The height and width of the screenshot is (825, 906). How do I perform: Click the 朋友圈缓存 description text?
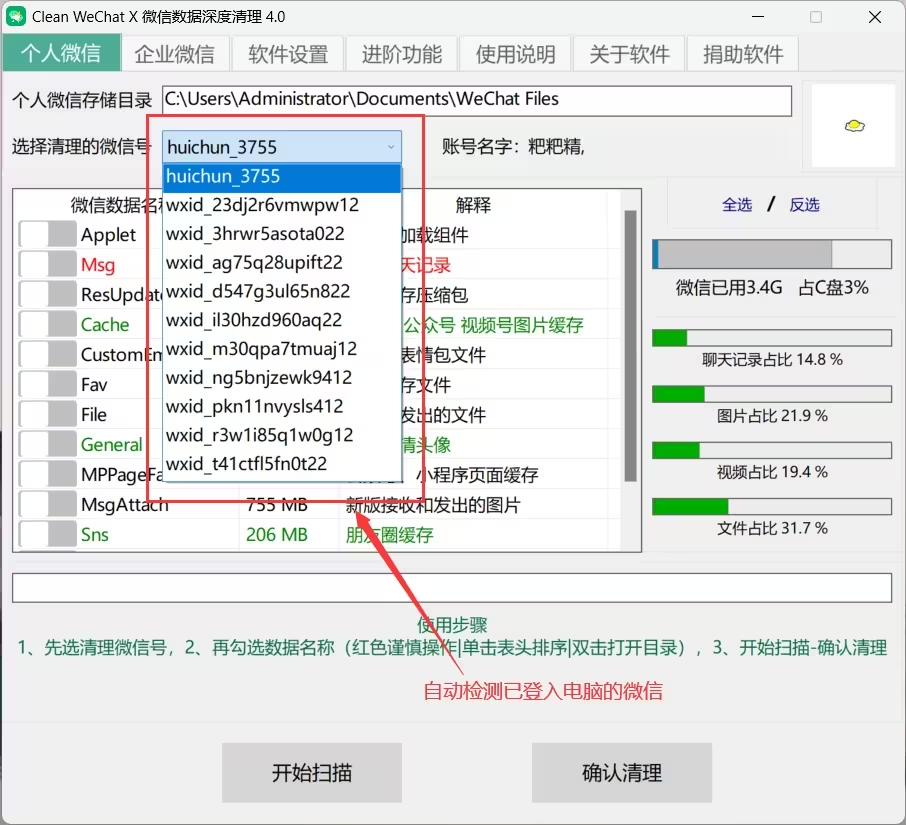click(x=389, y=535)
